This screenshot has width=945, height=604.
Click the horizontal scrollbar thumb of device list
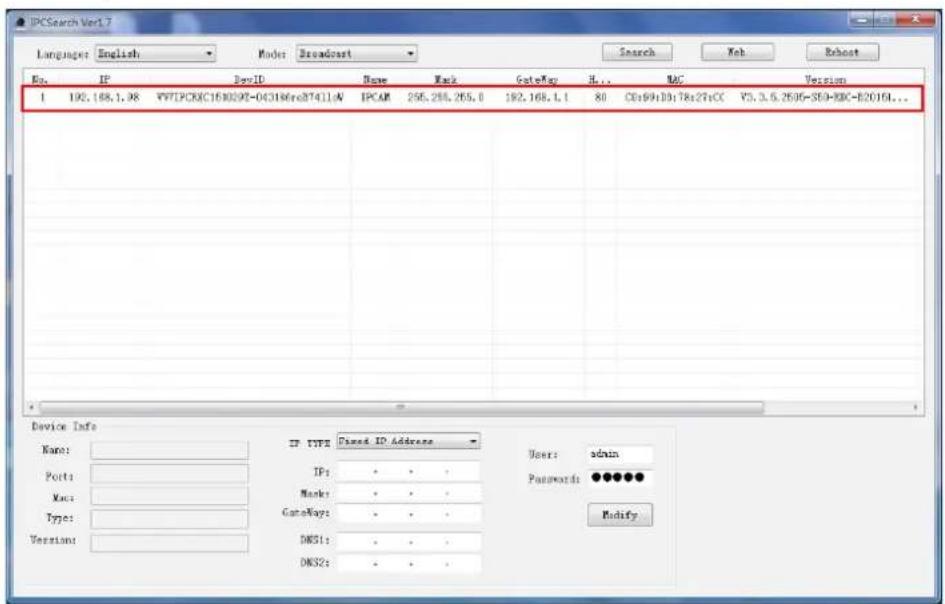tap(401, 407)
